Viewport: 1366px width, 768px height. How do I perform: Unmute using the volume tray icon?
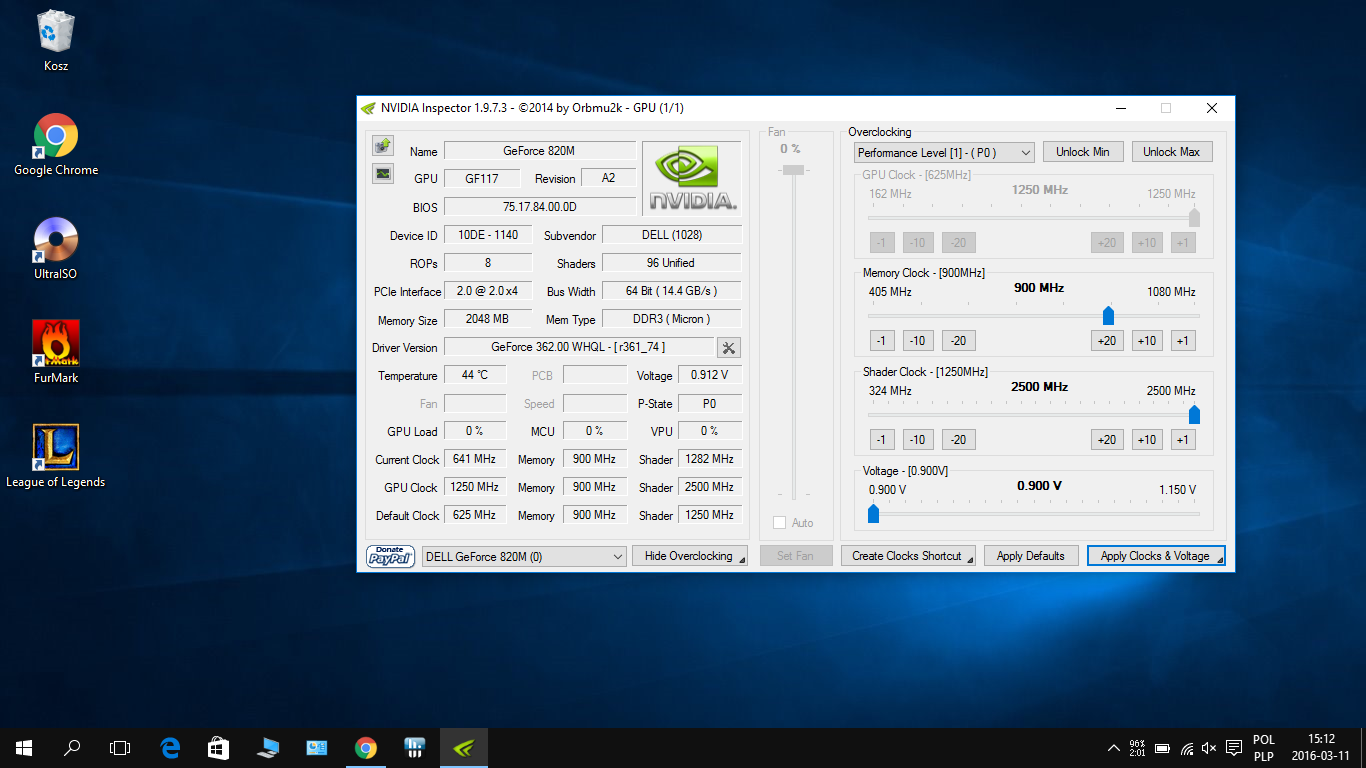coord(1210,748)
